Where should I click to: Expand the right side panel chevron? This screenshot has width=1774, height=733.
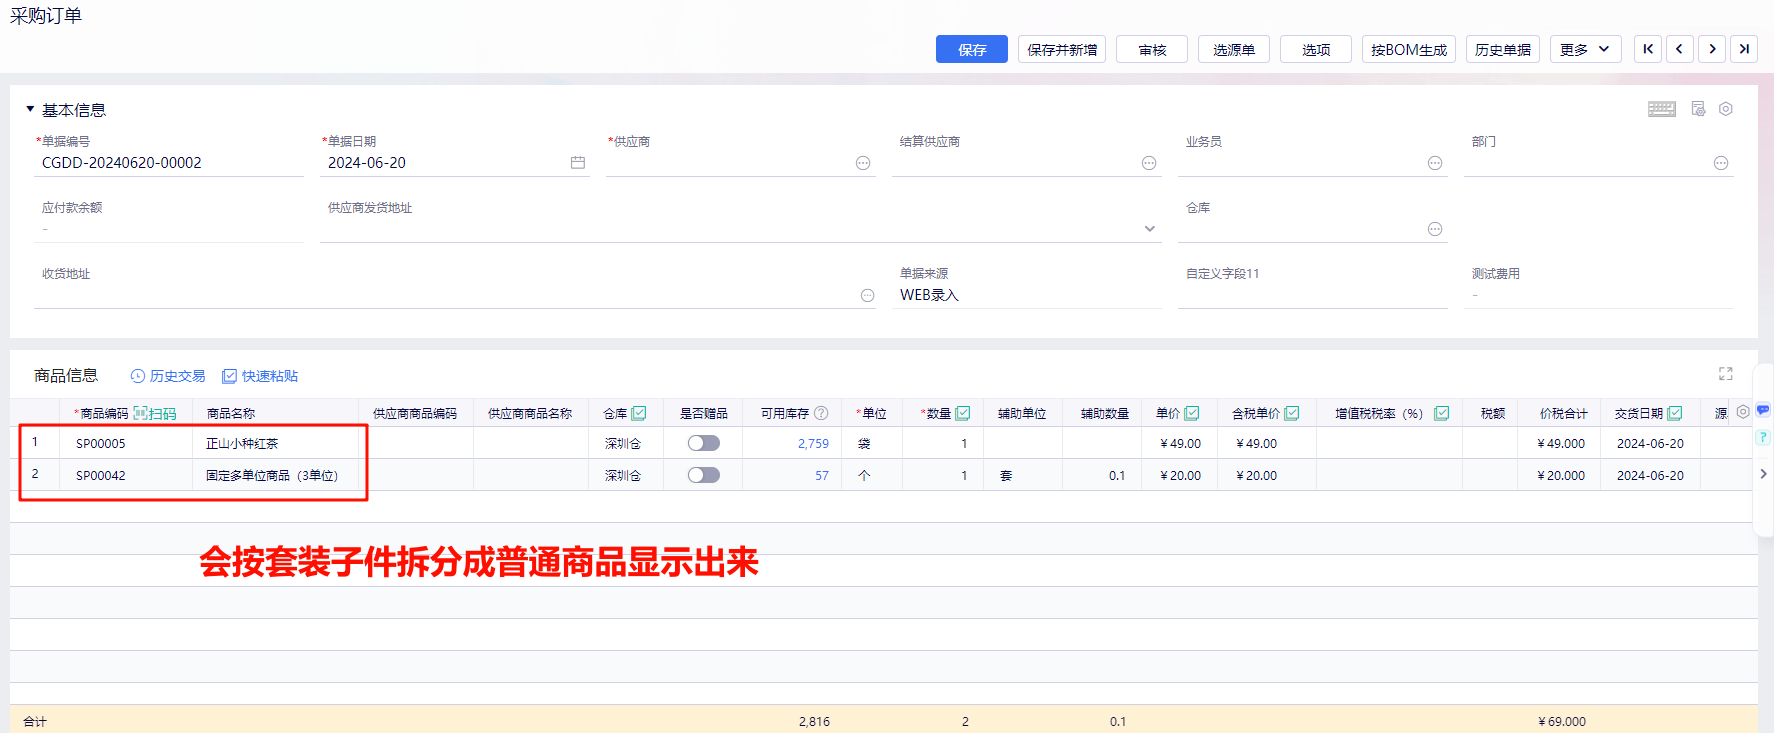pos(1763,474)
